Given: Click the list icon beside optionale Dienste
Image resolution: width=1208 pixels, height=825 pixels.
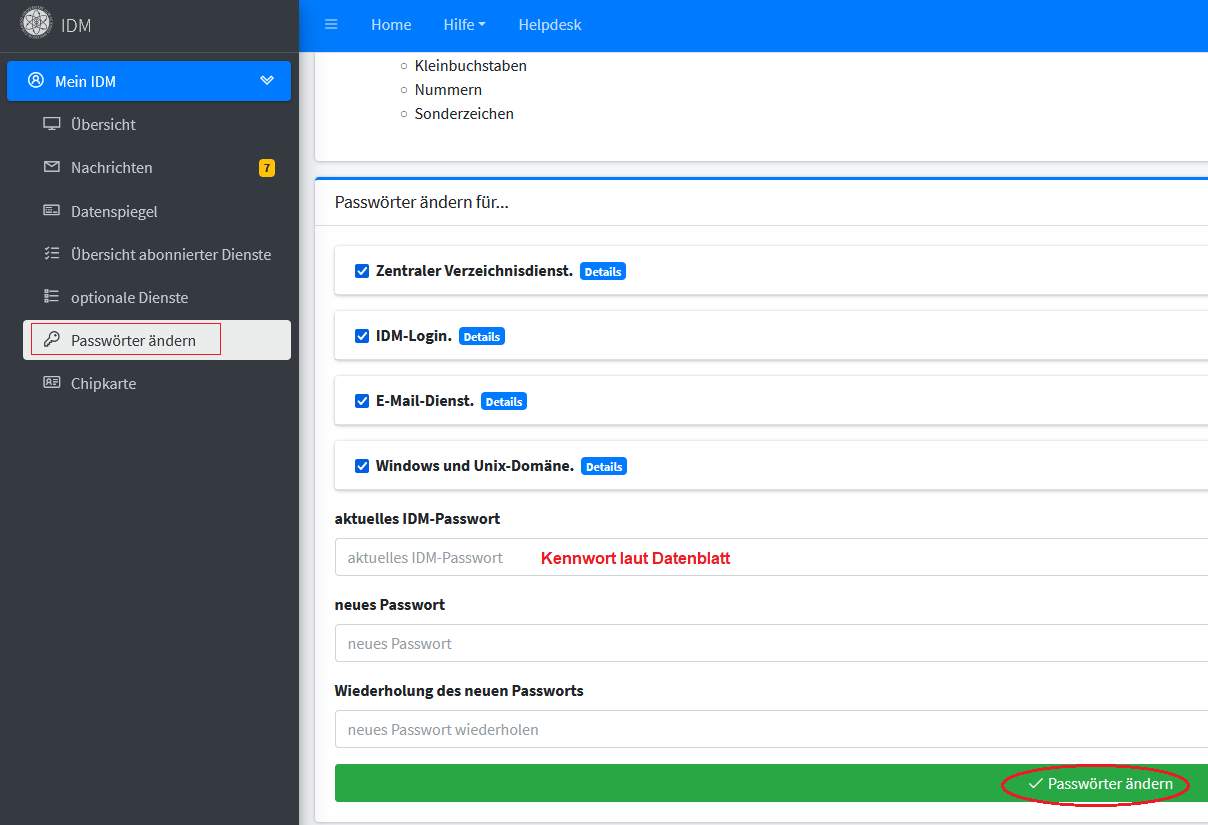Looking at the screenshot, I should point(52,297).
